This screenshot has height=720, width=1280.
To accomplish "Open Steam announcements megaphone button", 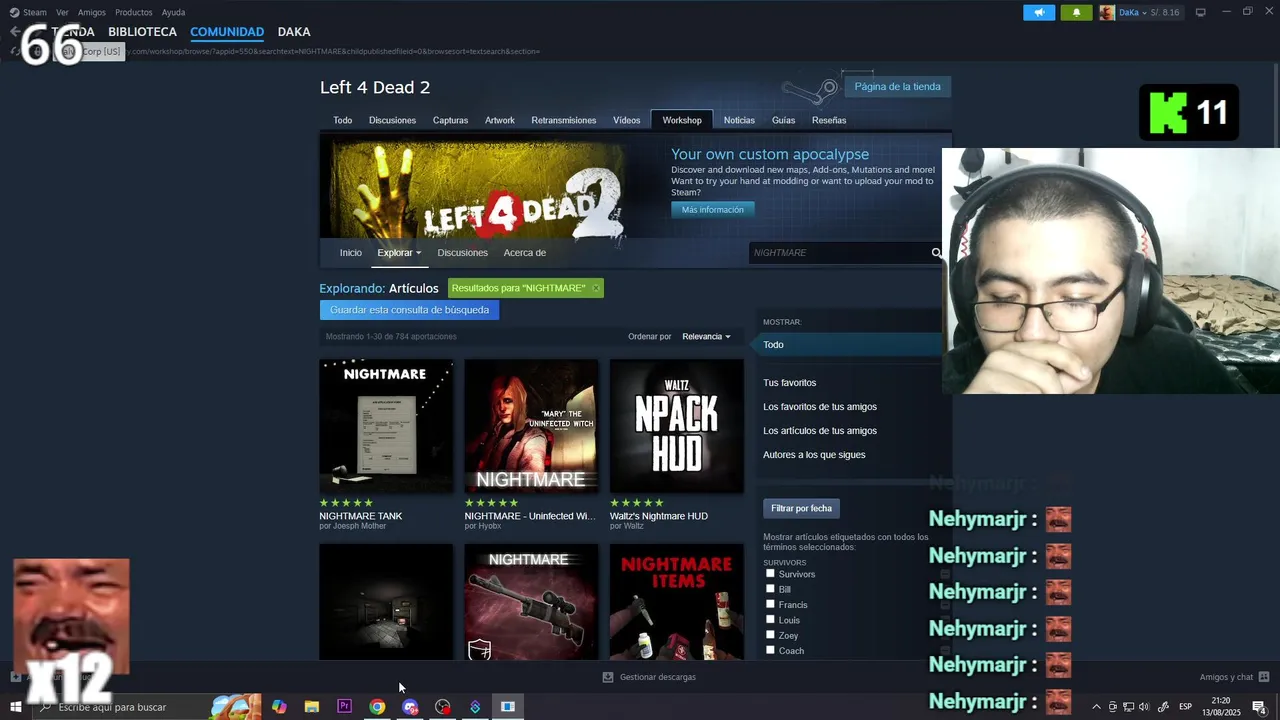I will coord(1039,12).
